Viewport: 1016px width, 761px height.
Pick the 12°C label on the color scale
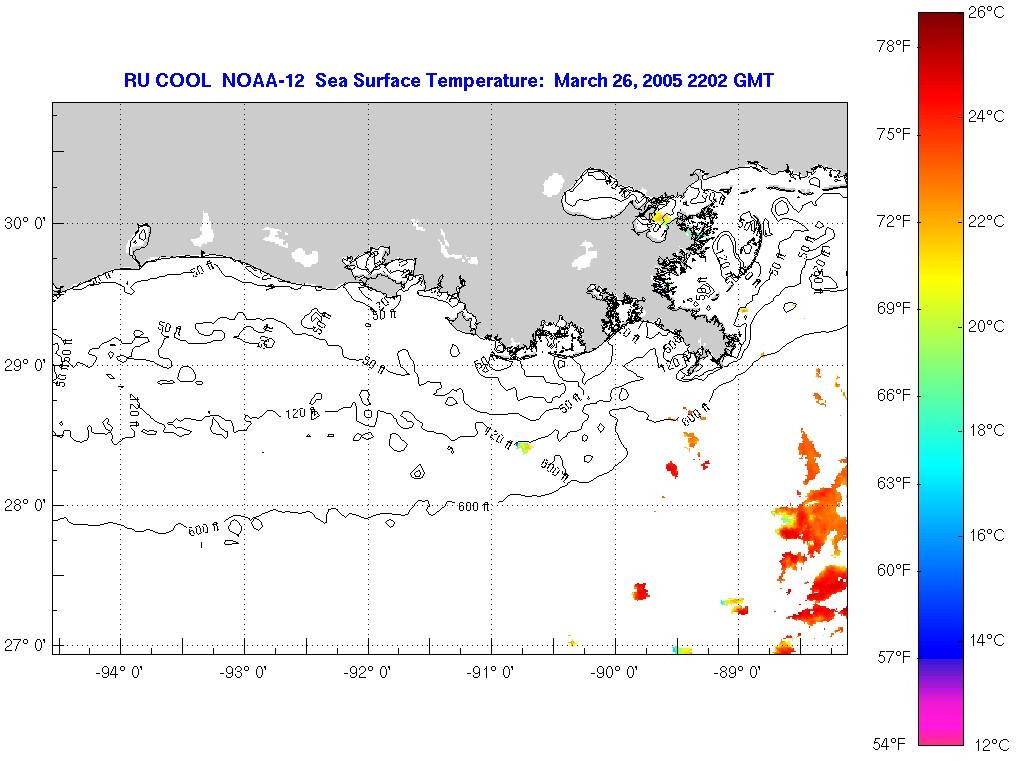pos(991,745)
